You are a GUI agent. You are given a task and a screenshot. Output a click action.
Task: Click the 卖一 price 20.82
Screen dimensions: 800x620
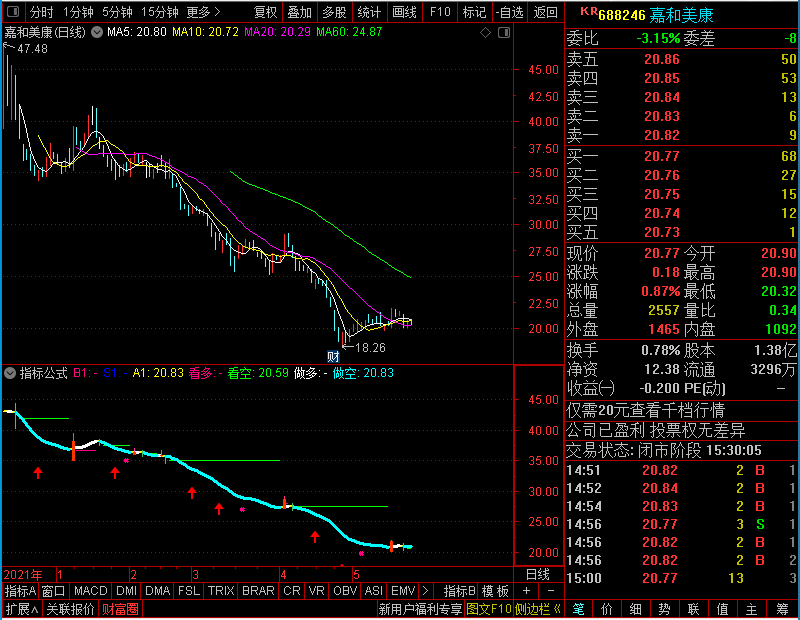tap(662, 135)
